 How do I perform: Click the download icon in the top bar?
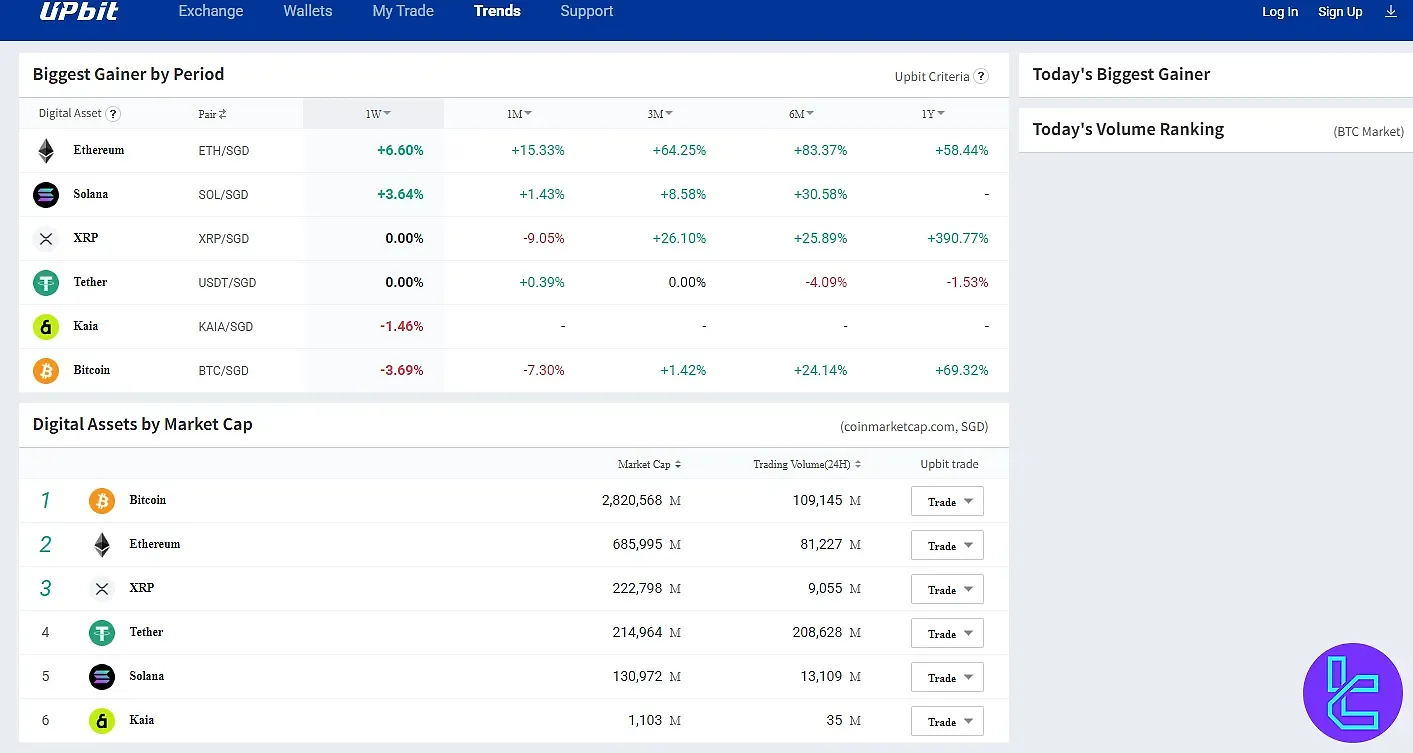[x=1391, y=11]
